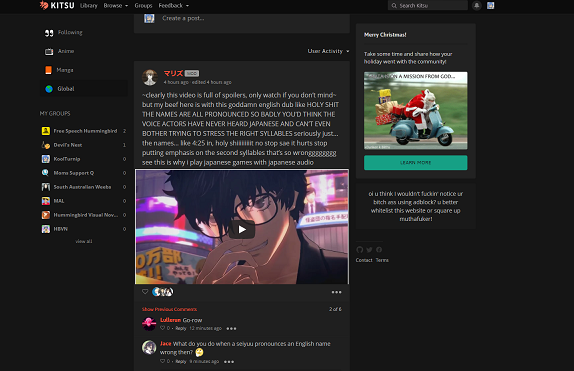This screenshot has height=371, width=574.
Task: Open options for Jace's comment
Action: pos(229,361)
